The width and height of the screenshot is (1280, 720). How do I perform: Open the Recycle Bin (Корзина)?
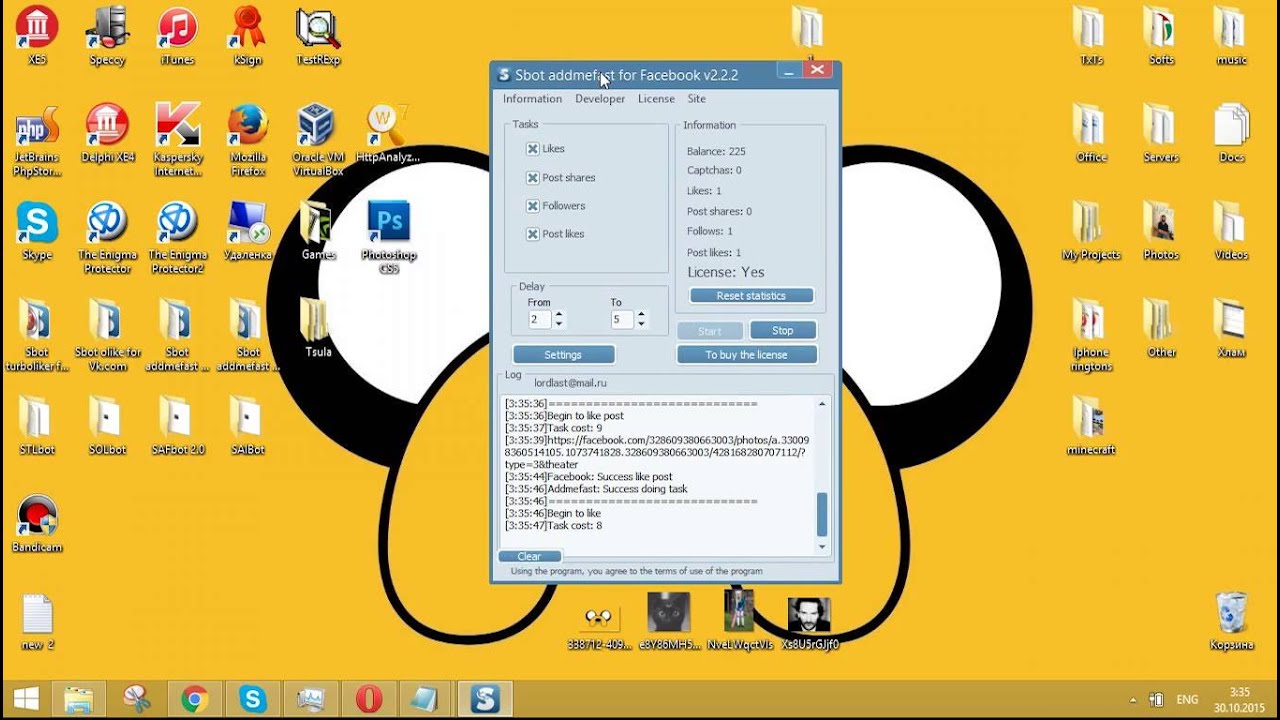point(1231,620)
